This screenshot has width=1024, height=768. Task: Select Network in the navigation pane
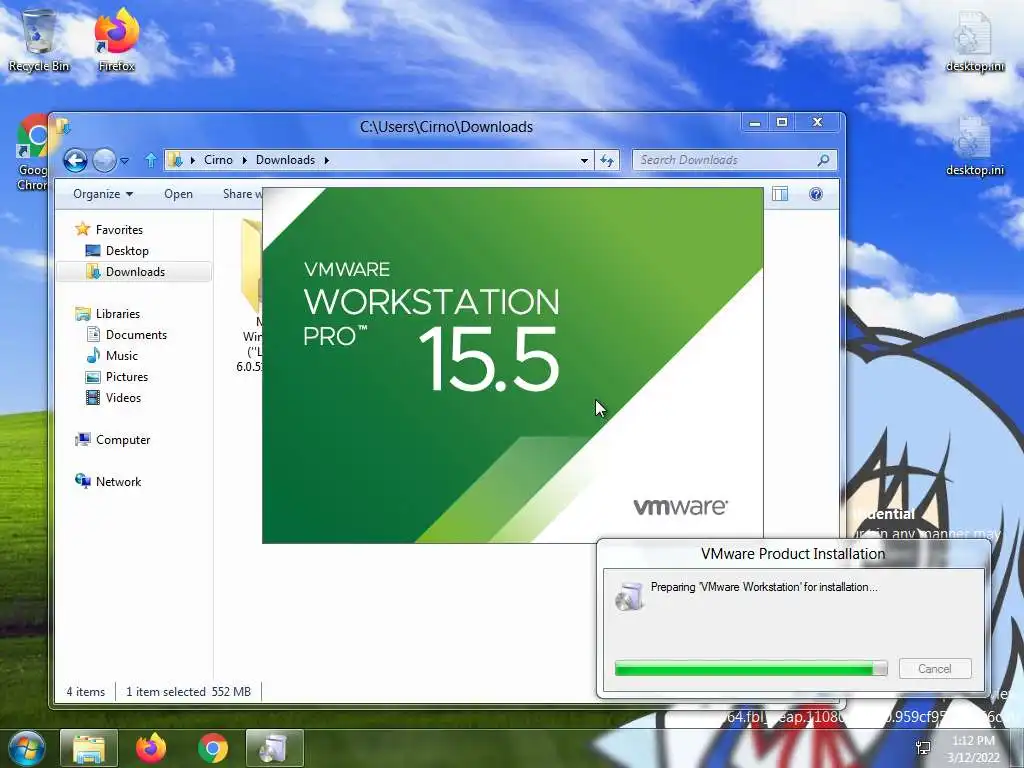[x=118, y=482]
